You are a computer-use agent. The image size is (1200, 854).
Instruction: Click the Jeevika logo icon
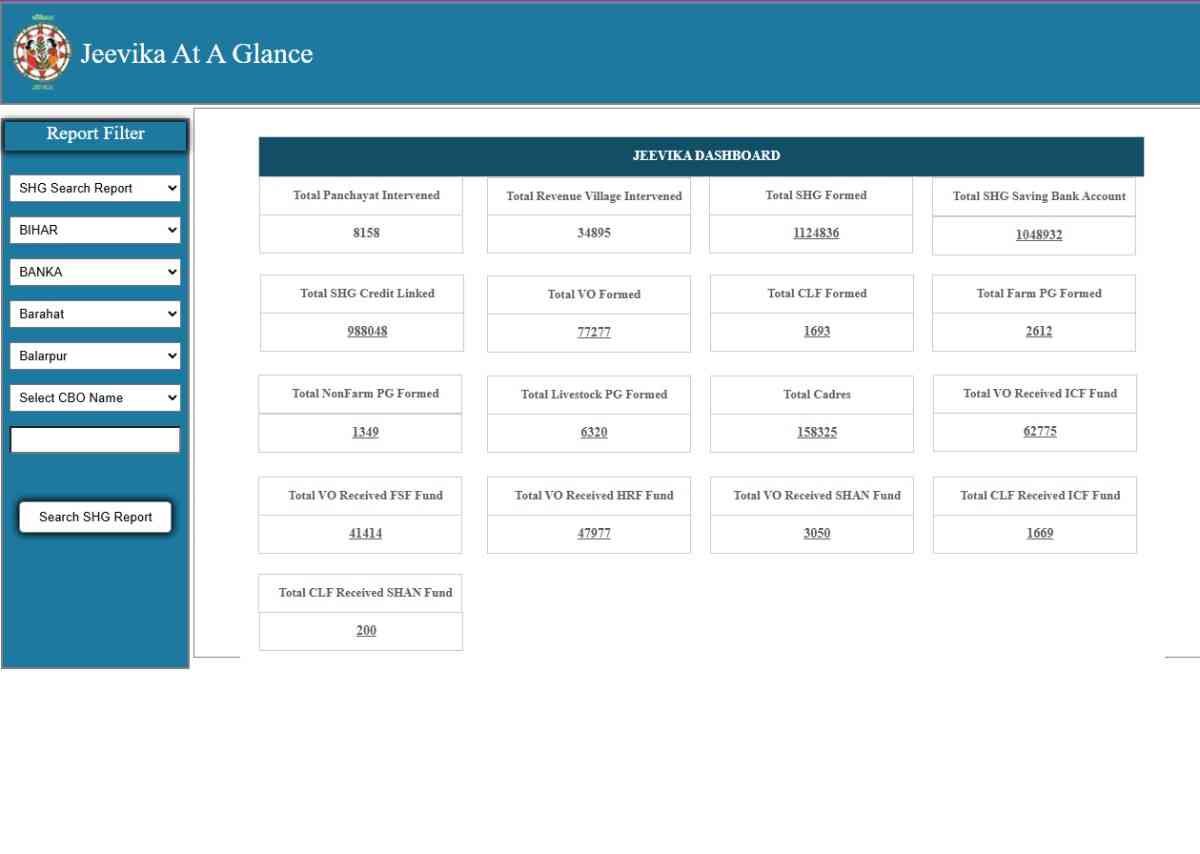pyautogui.click(x=42, y=53)
